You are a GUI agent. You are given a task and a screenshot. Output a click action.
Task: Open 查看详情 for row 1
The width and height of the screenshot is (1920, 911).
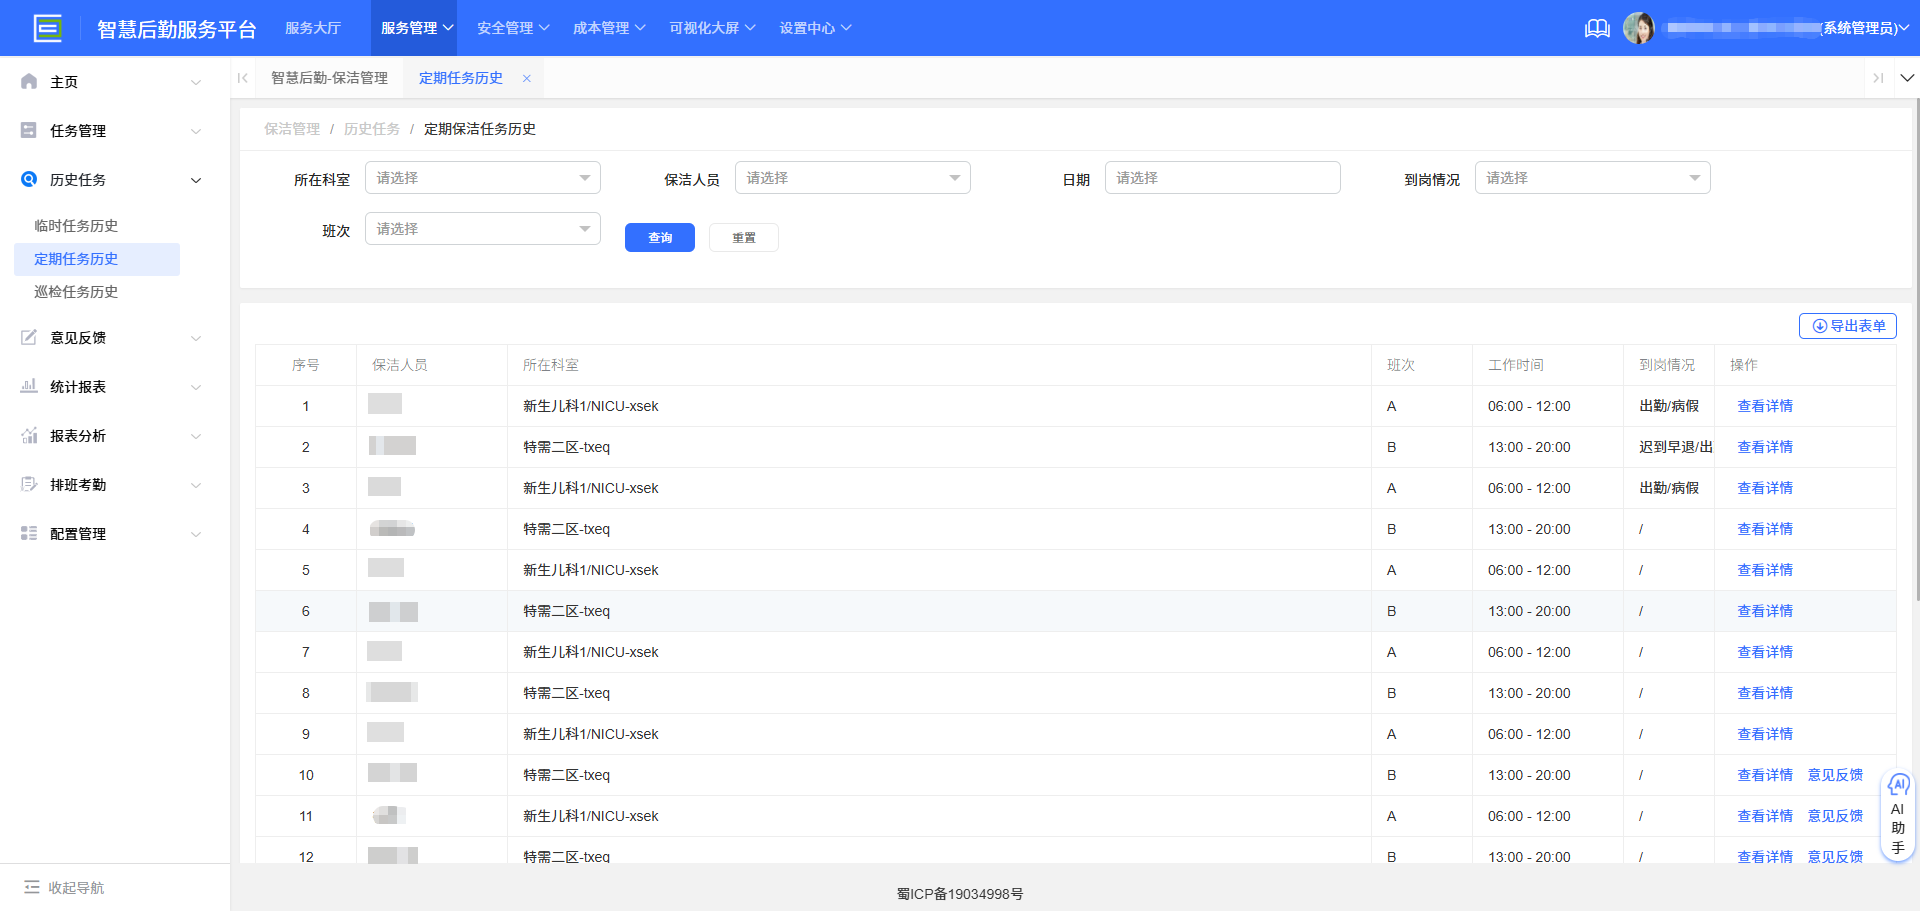pos(1765,406)
